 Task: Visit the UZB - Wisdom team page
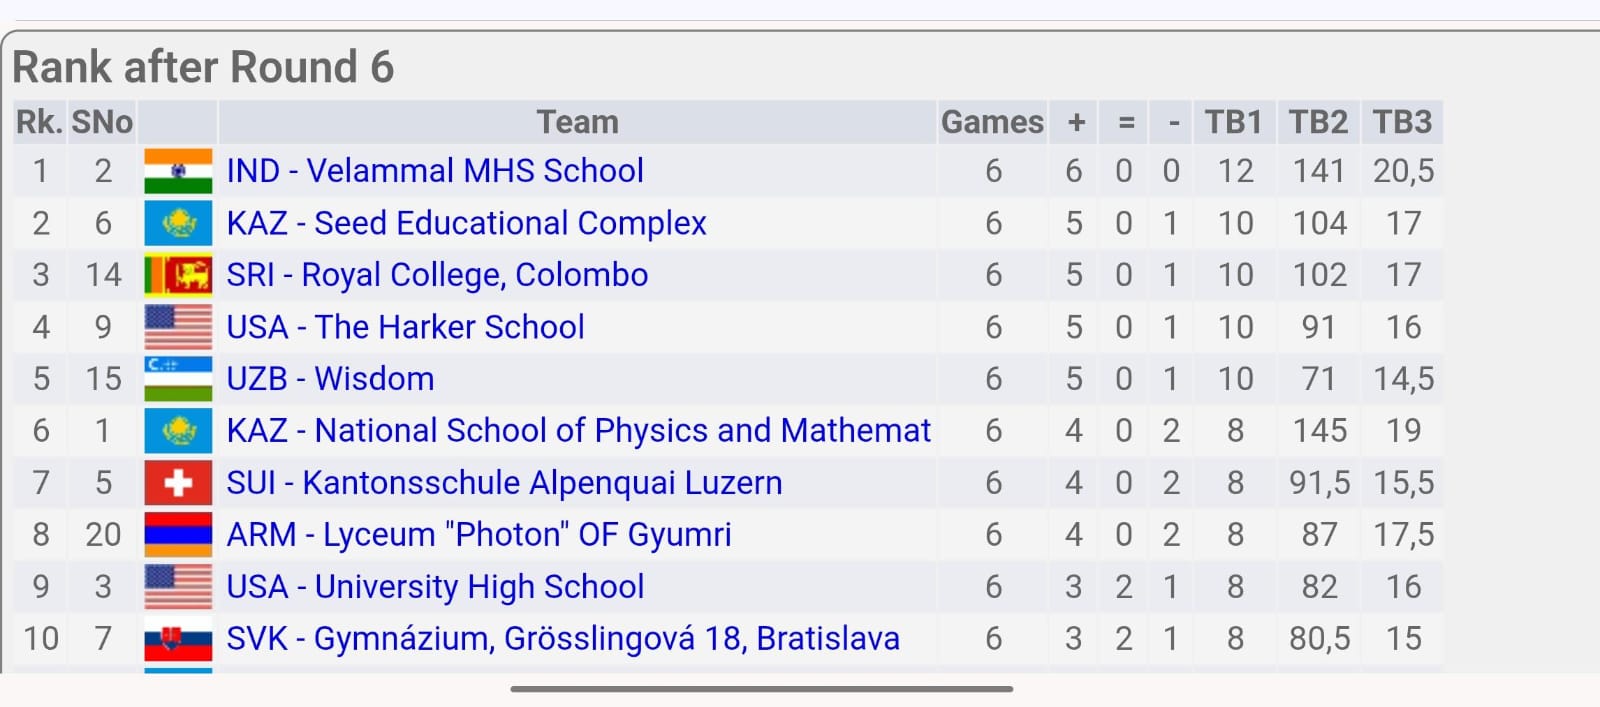pyautogui.click(x=330, y=379)
